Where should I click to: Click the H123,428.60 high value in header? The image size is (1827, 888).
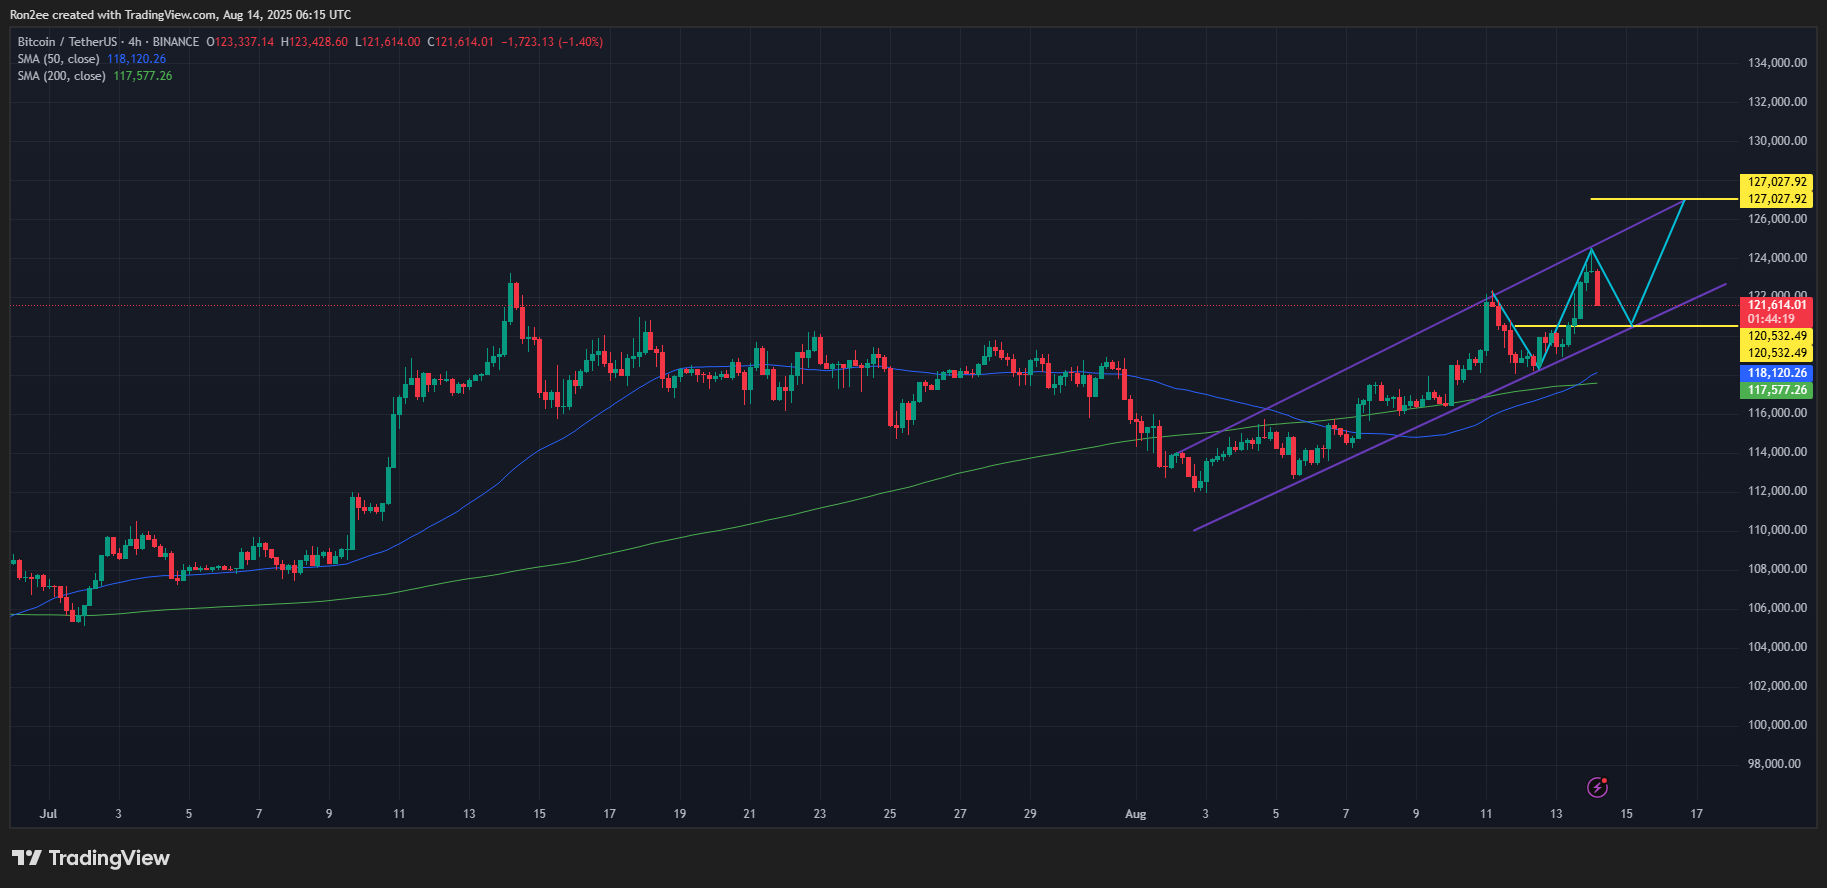(314, 42)
